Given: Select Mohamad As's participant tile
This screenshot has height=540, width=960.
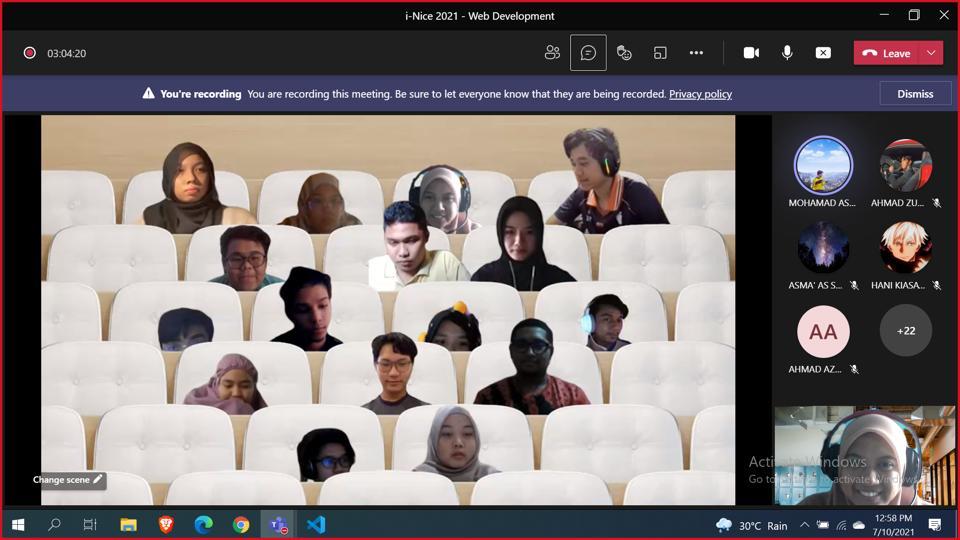Looking at the screenshot, I should point(822,166).
